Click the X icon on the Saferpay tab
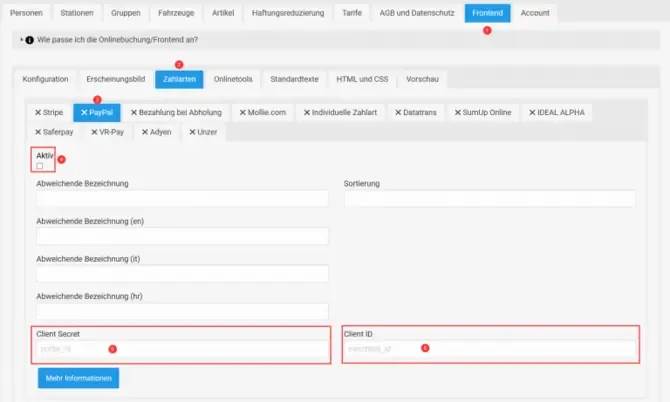This screenshot has height=402, width=670. coord(38,132)
